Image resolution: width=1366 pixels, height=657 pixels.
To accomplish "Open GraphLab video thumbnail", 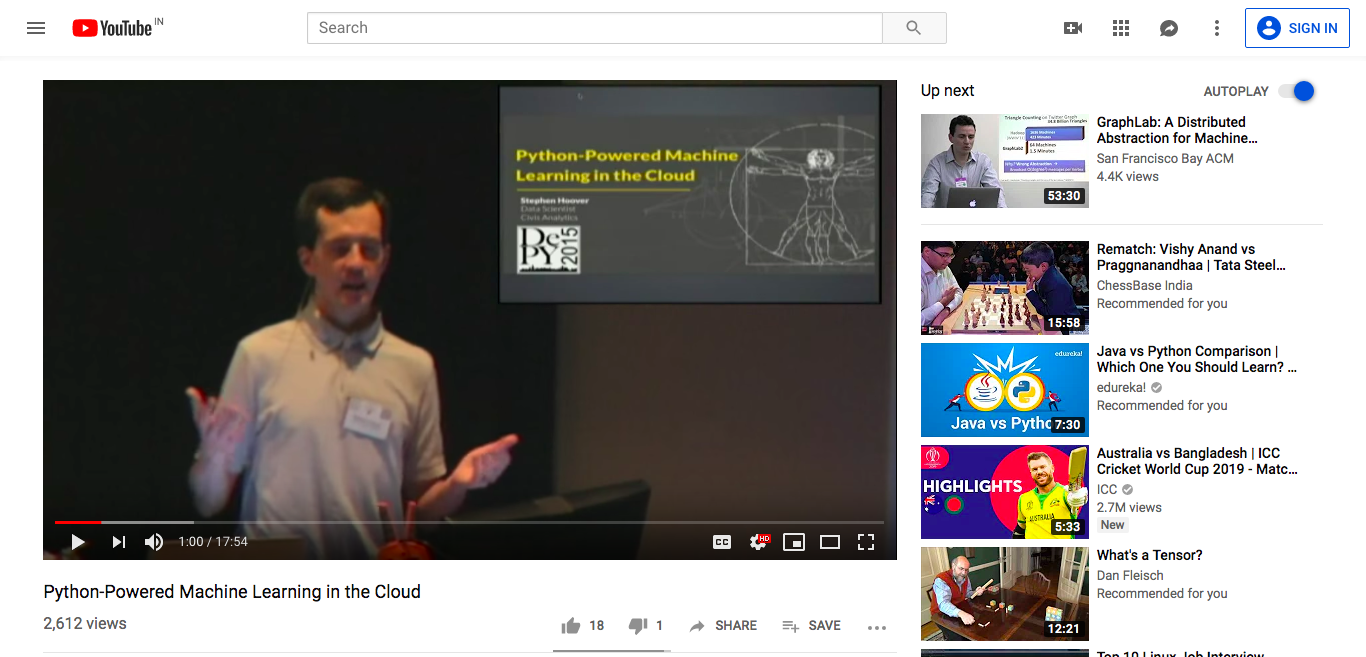I will pyautogui.click(x=1005, y=161).
